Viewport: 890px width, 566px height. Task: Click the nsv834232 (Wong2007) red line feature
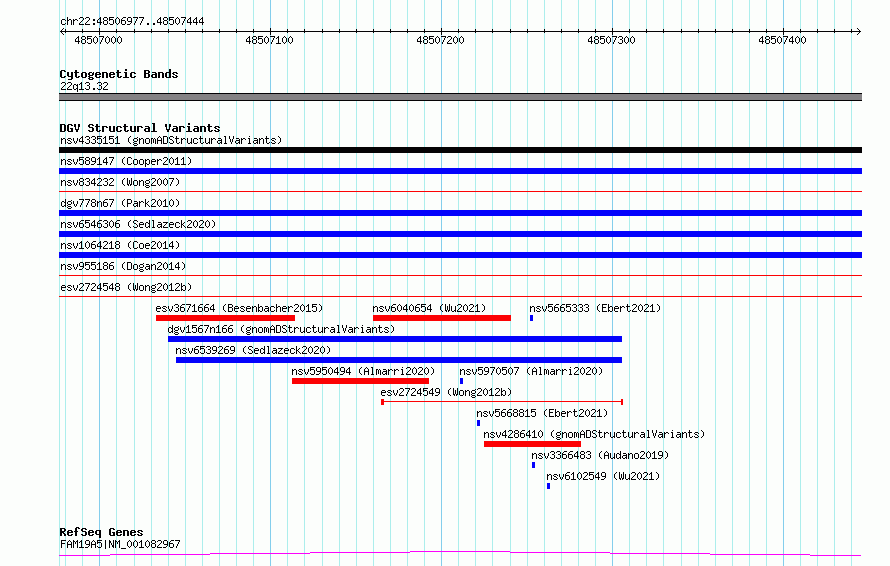coord(460,192)
